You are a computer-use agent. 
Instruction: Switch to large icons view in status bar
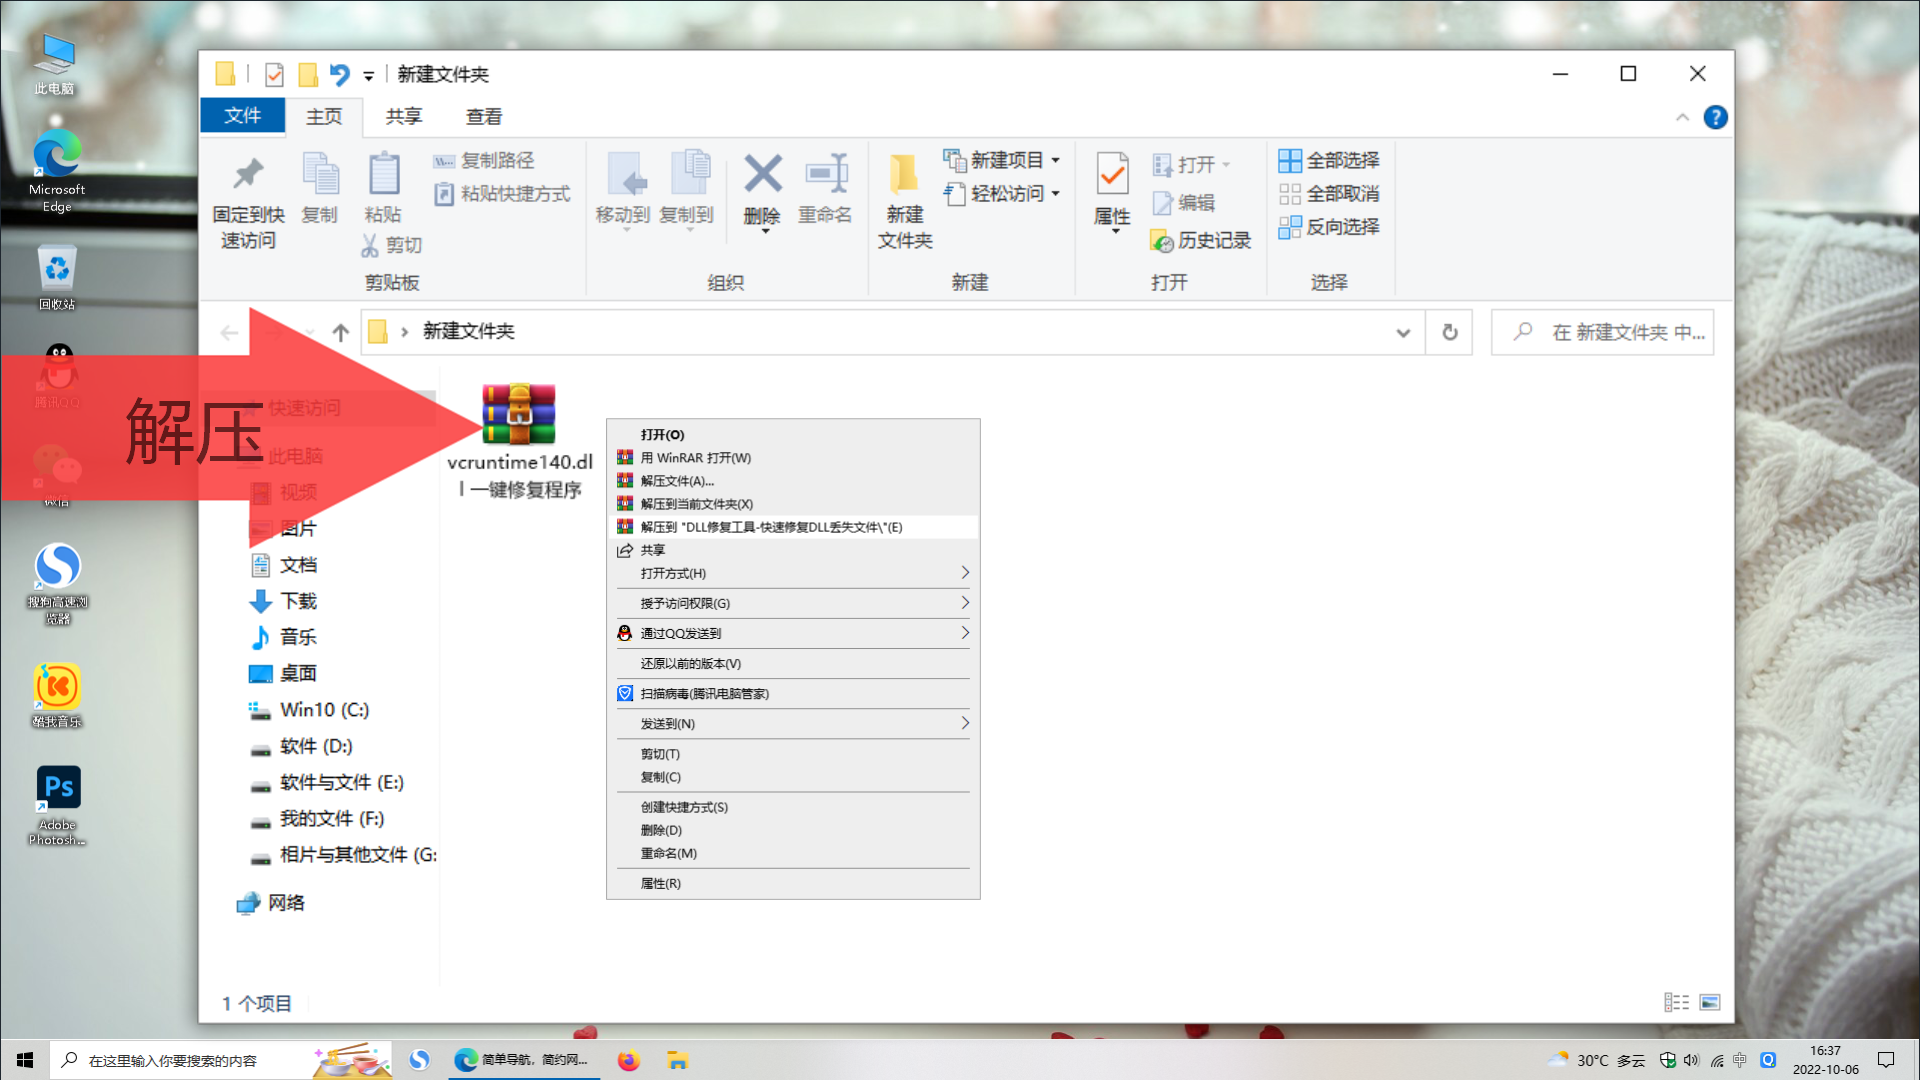coord(1710,1002)
